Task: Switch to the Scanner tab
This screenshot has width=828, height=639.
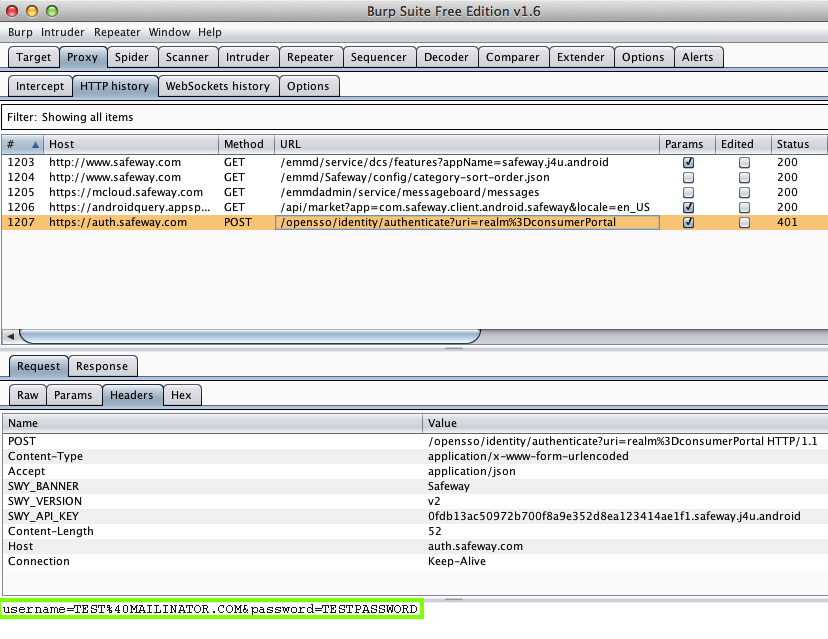Action: click(x=187, y=57)
